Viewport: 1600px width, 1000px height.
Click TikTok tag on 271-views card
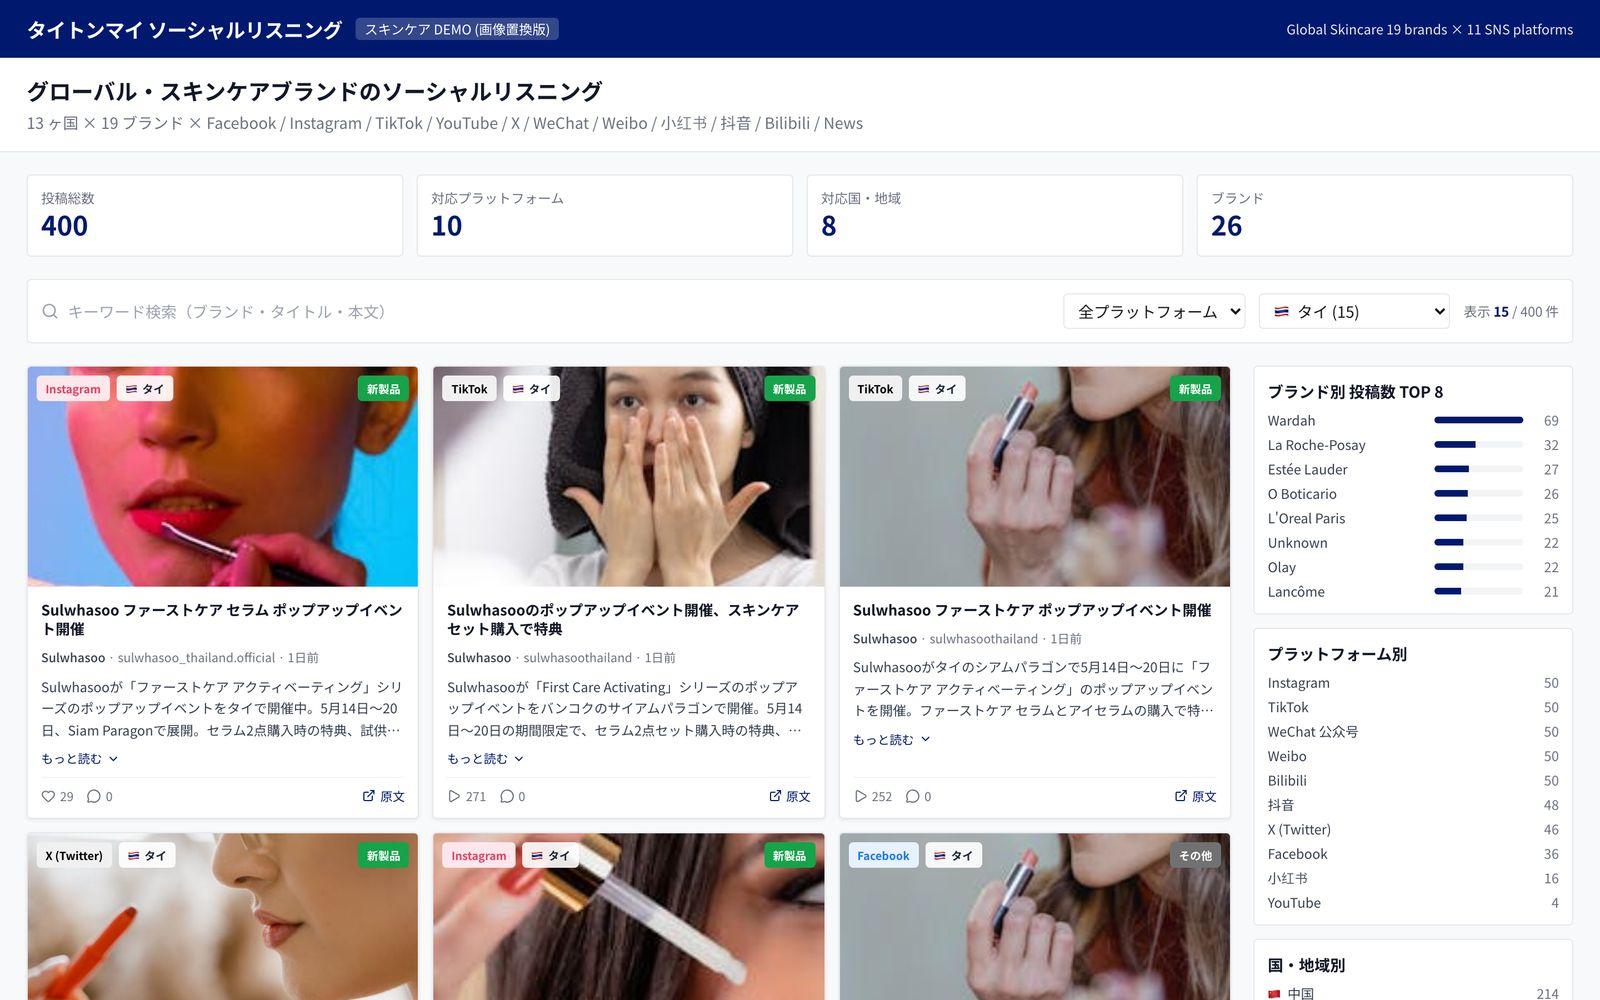click(469, 389)
